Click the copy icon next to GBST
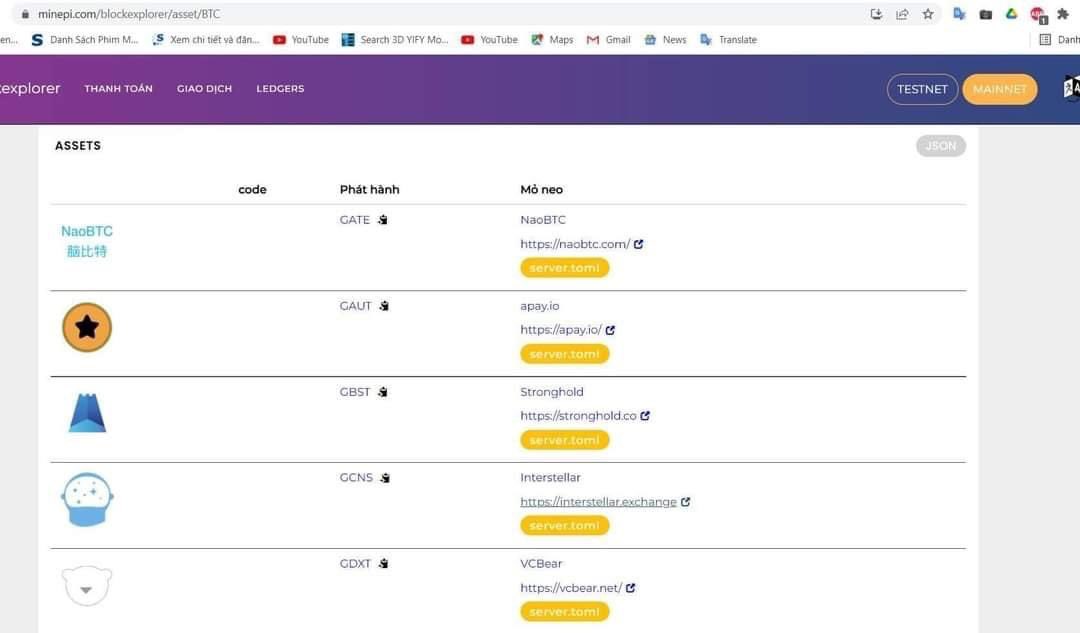 pyautogui.click(x=382, y=392)
